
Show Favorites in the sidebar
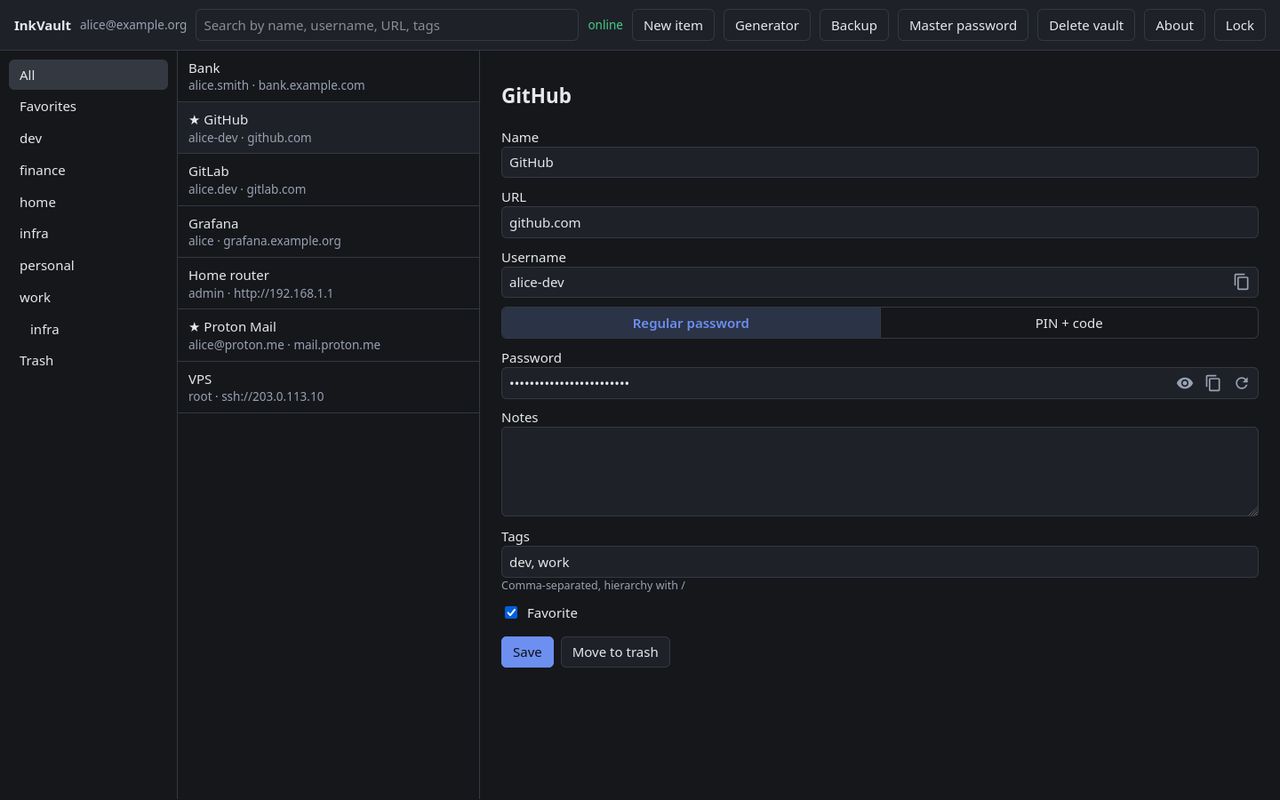pyautogui.click(x=89, y=106)
